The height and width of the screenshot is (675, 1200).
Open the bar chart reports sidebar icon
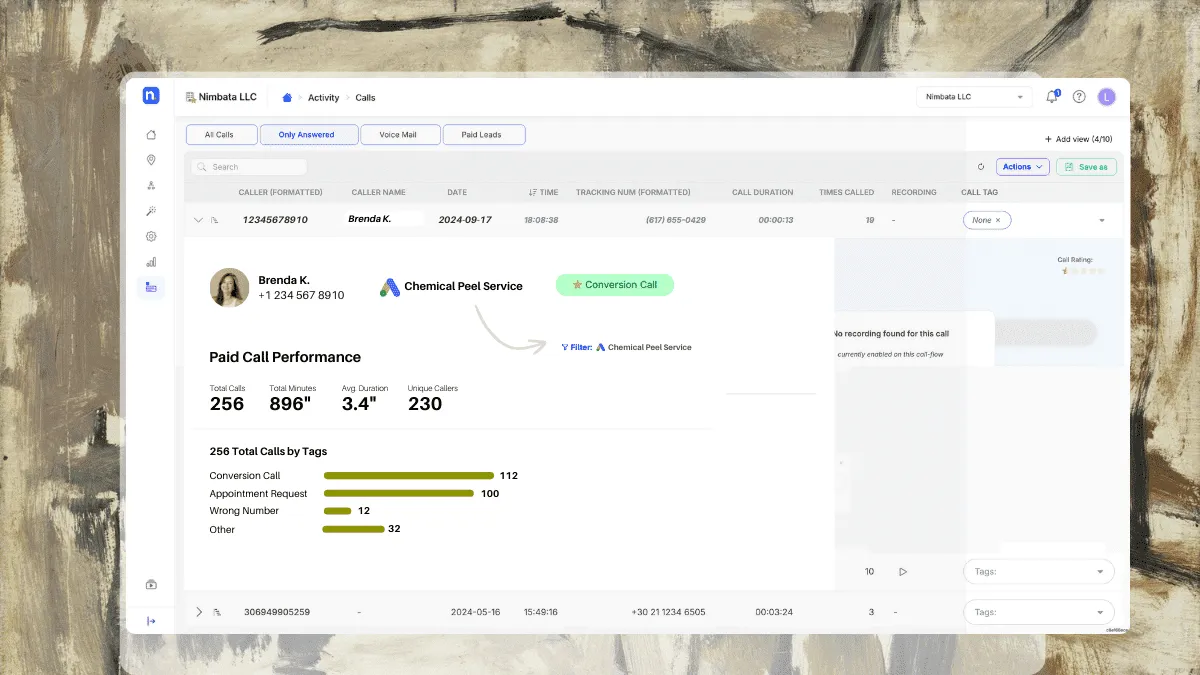(x=151, y=262)
